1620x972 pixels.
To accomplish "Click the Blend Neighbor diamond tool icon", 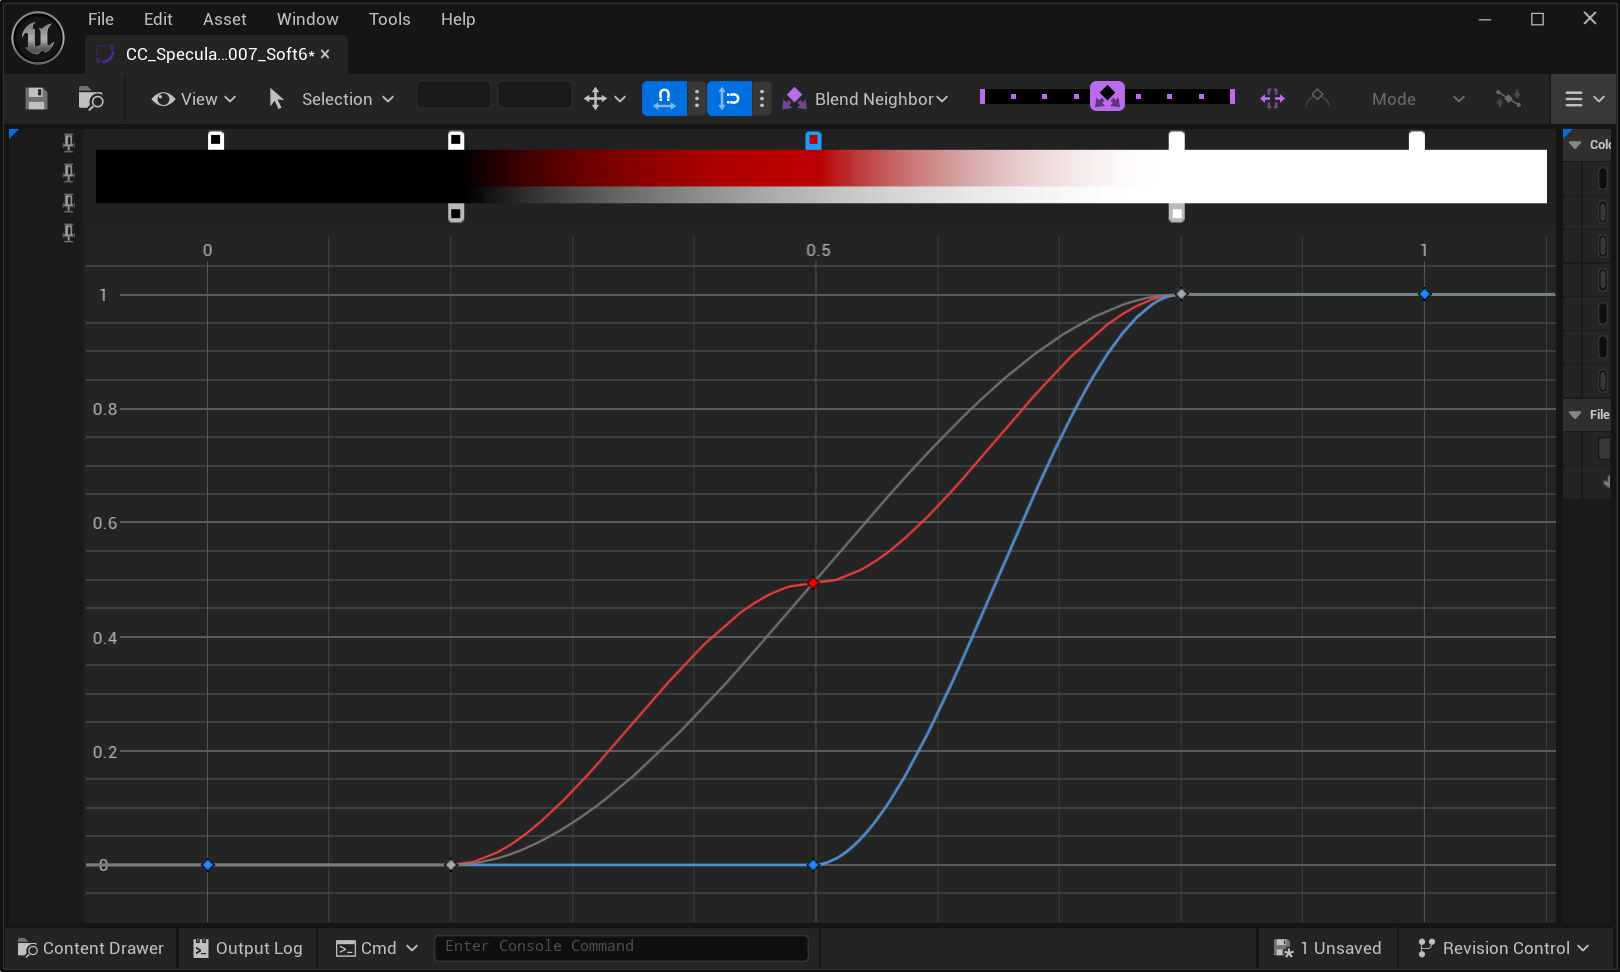I will pyautogui.click(x=795, y=98).
